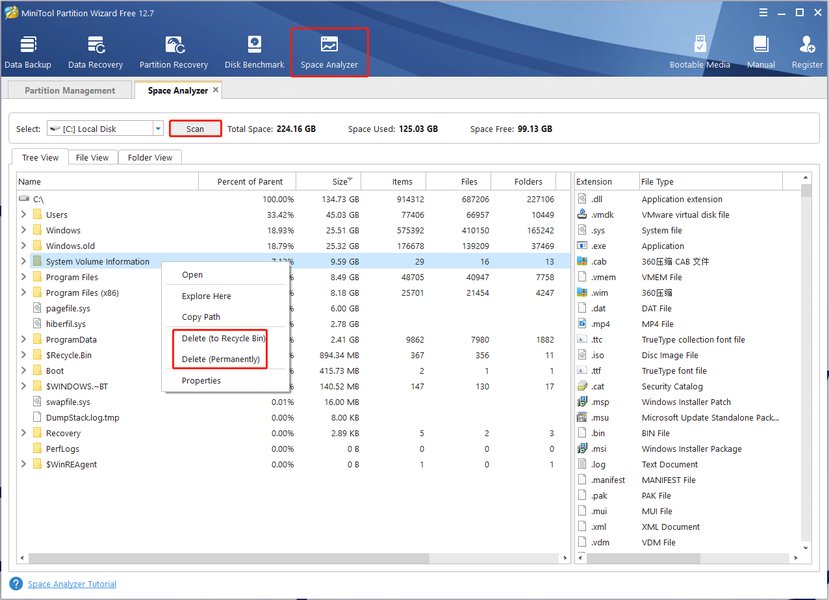Expand the Recovery folder

(x=23, y=432)
